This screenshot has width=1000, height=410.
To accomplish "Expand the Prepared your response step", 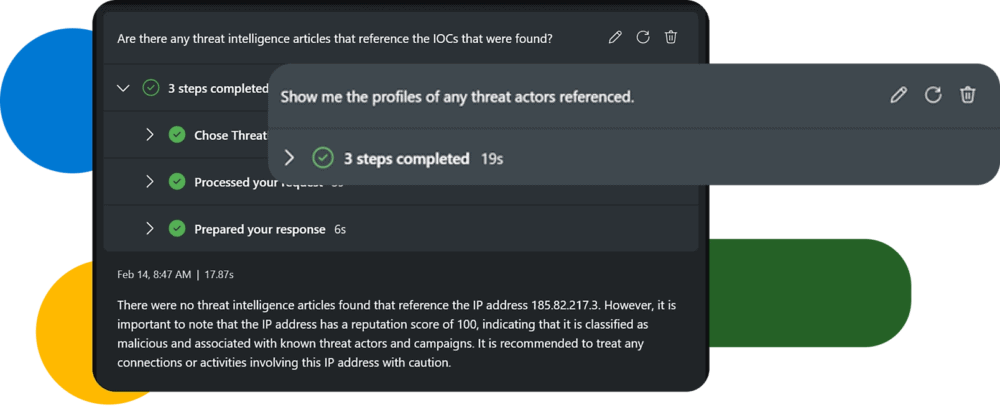I will 150,228.
